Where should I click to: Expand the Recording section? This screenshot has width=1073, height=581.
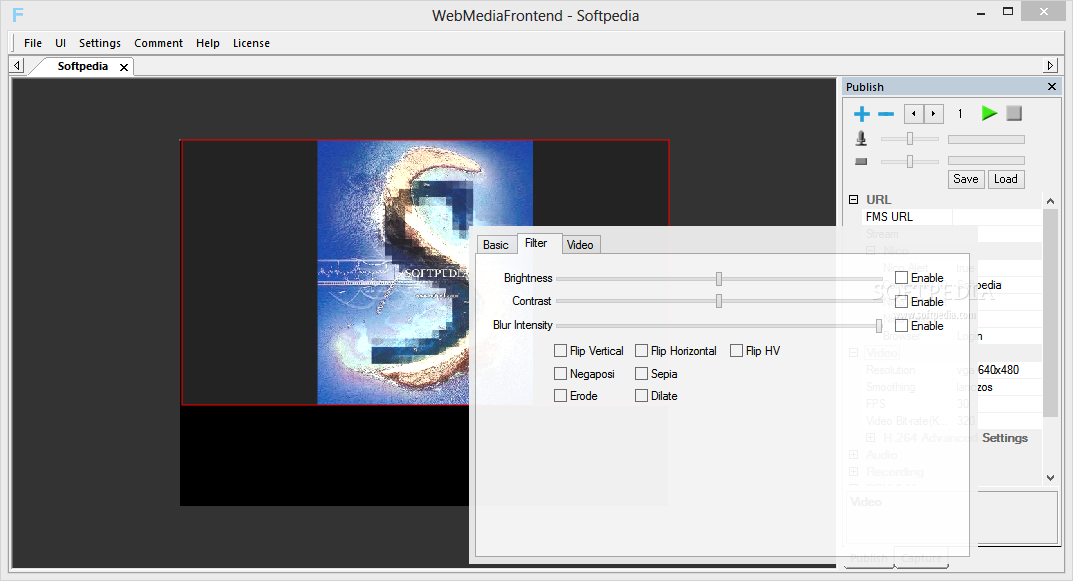coord(853,472)
